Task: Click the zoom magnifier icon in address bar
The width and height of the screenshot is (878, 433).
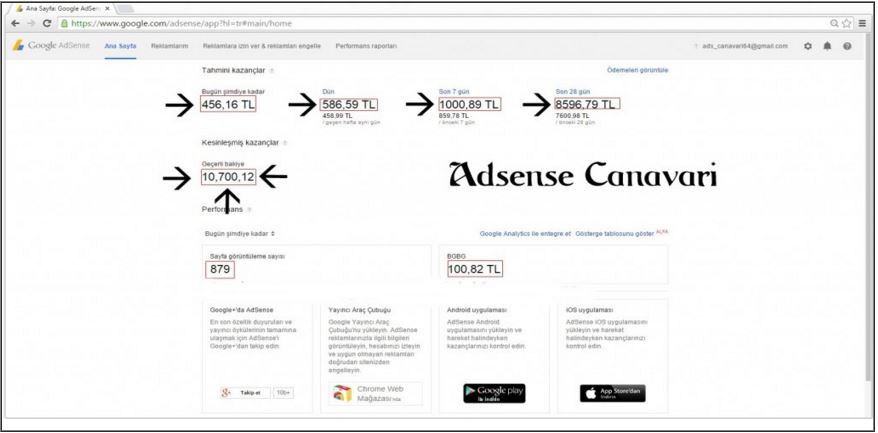Action: pos(834,24)
